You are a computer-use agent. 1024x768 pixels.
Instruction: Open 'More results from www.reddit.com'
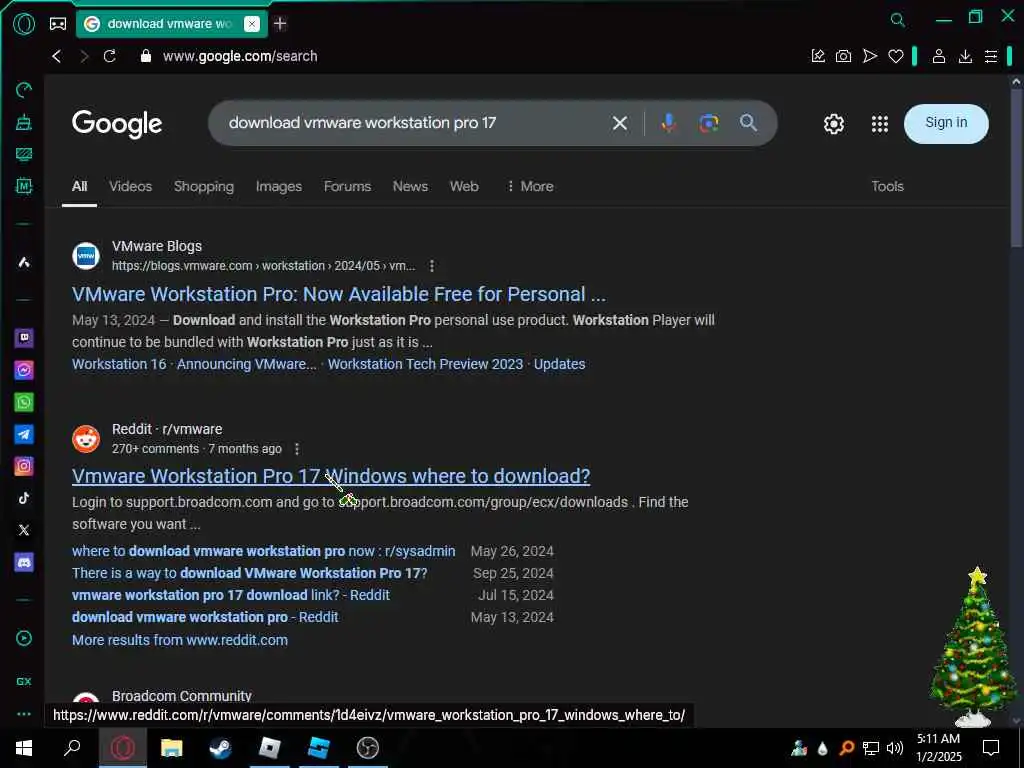coord(180,640)
